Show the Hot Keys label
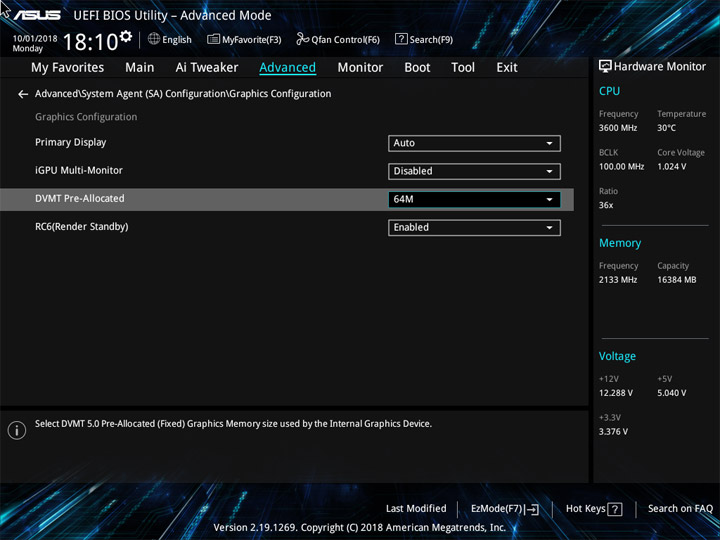Viewport: 720px width, 540px height. point(585,509)
